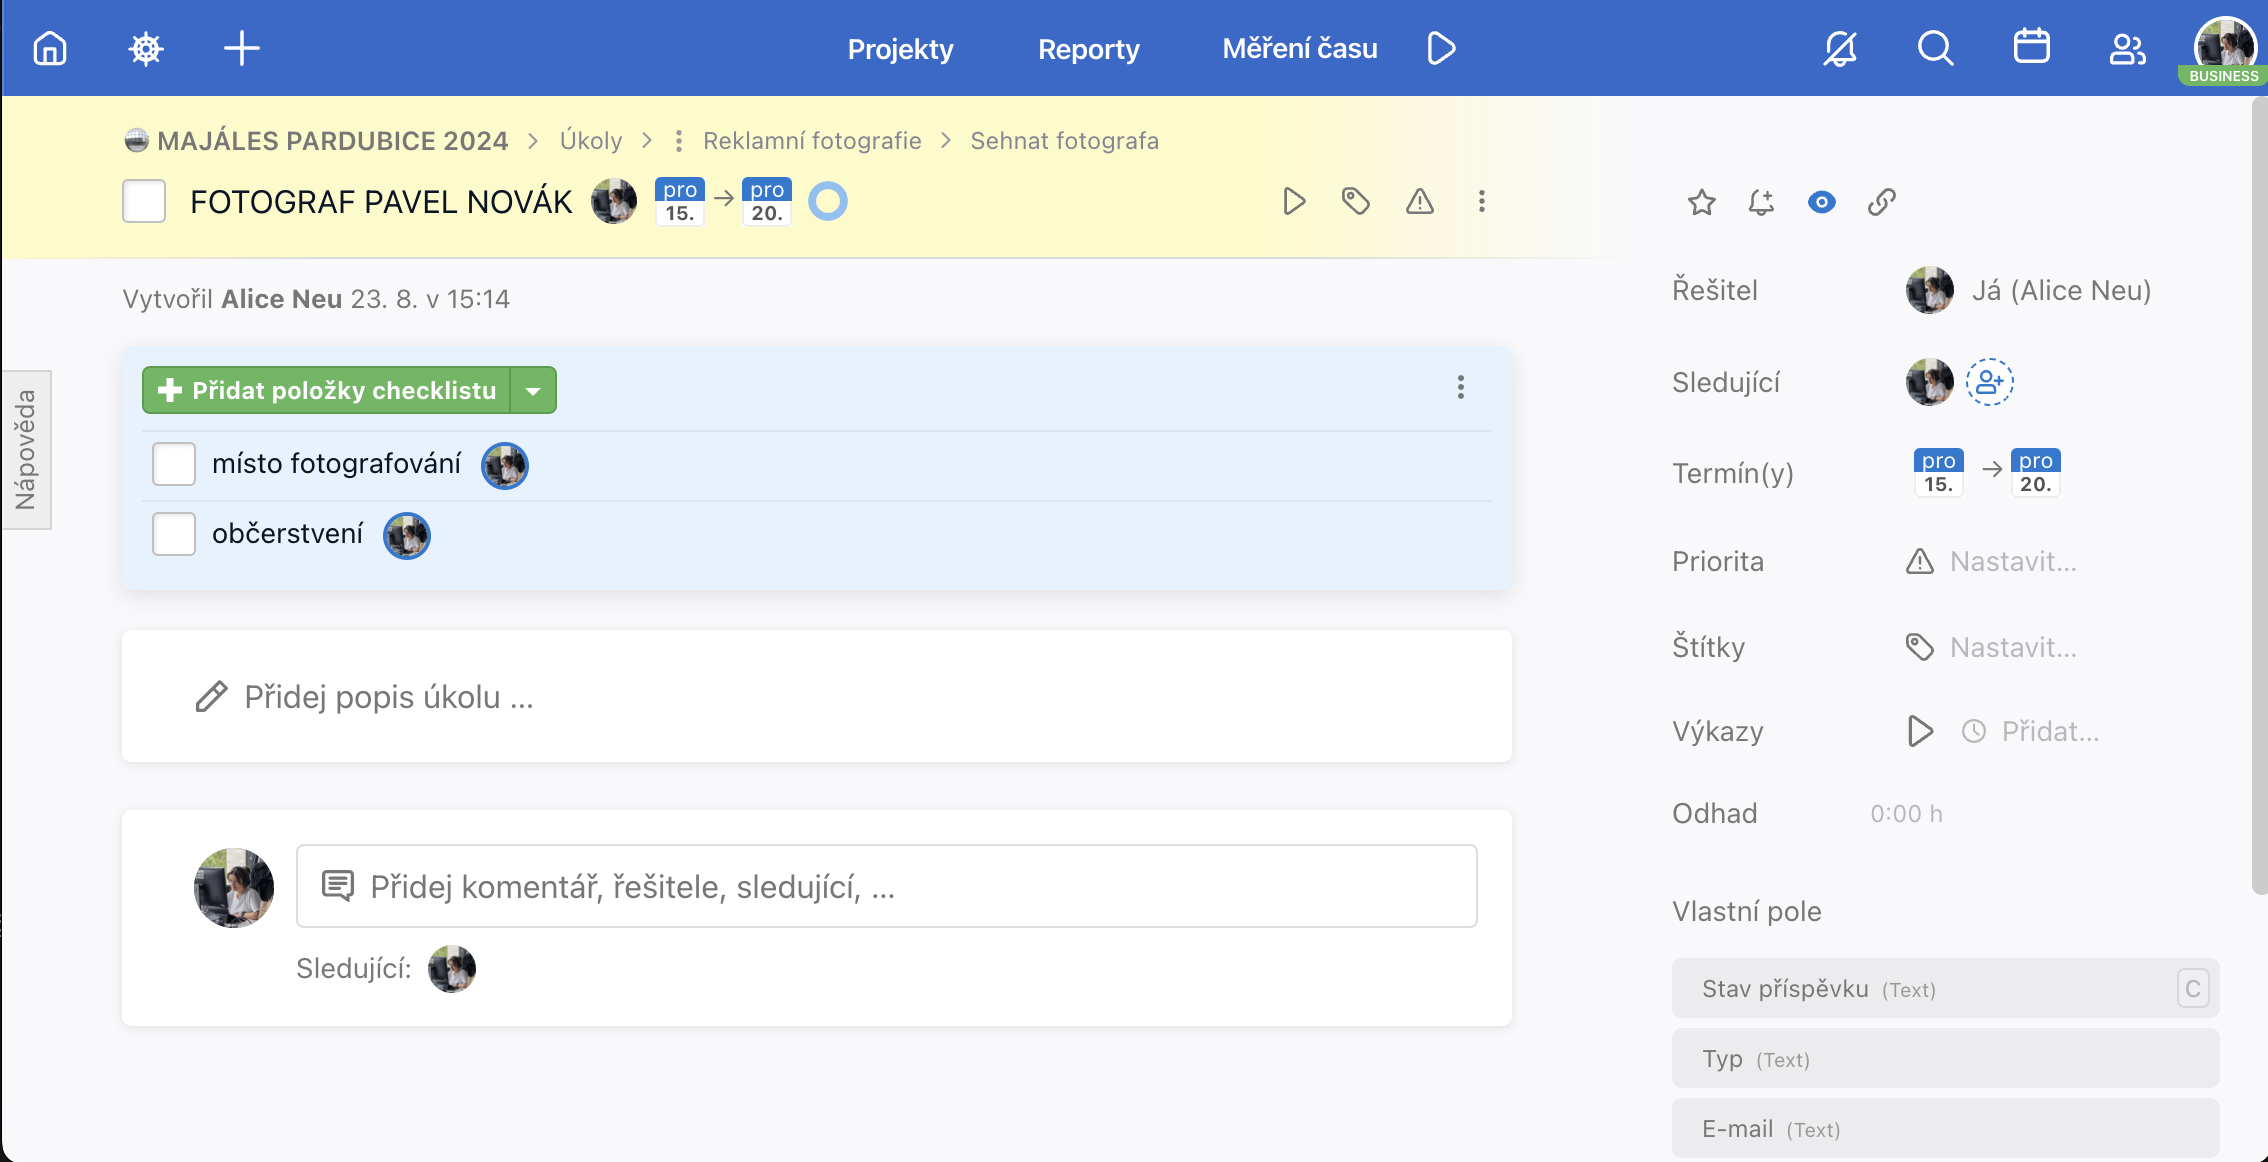The height and width of the screenshot is (1162, 2268).
Task: Add a reminder with bell-plus icon
Action: point(1761,202)
